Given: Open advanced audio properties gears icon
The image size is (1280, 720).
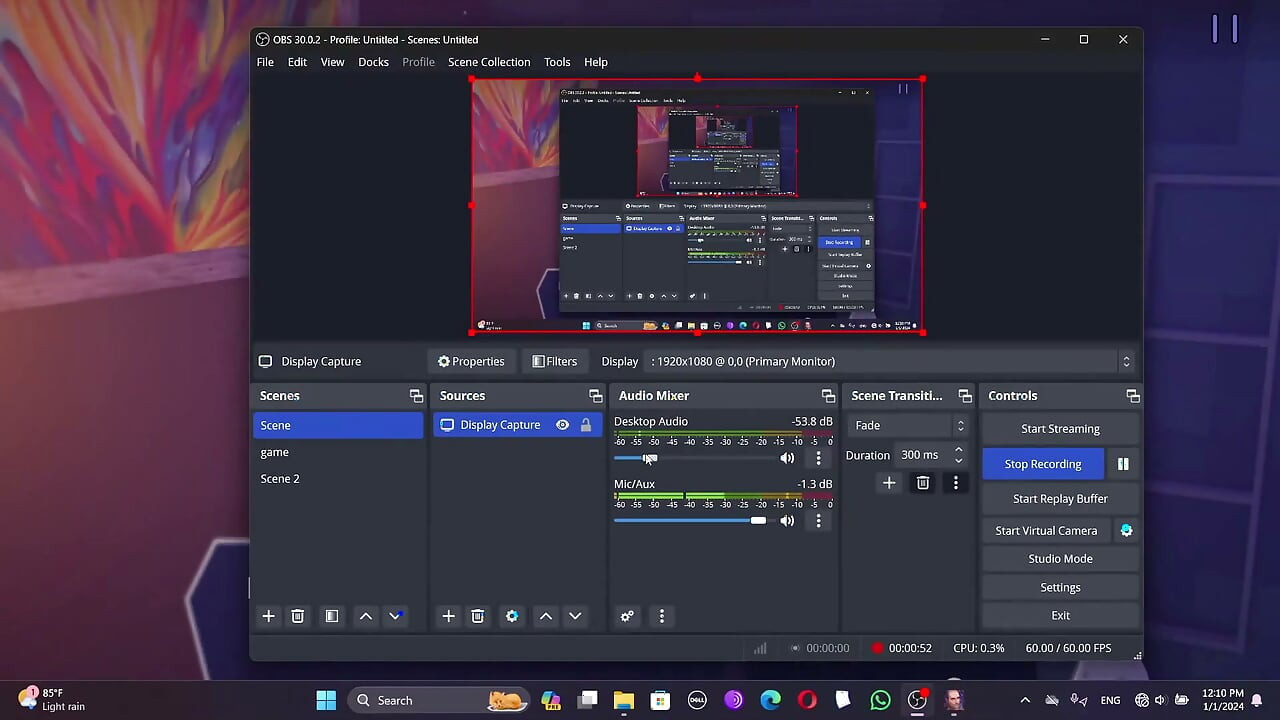Looking at the screenshot, I should (x=627, y=616).
